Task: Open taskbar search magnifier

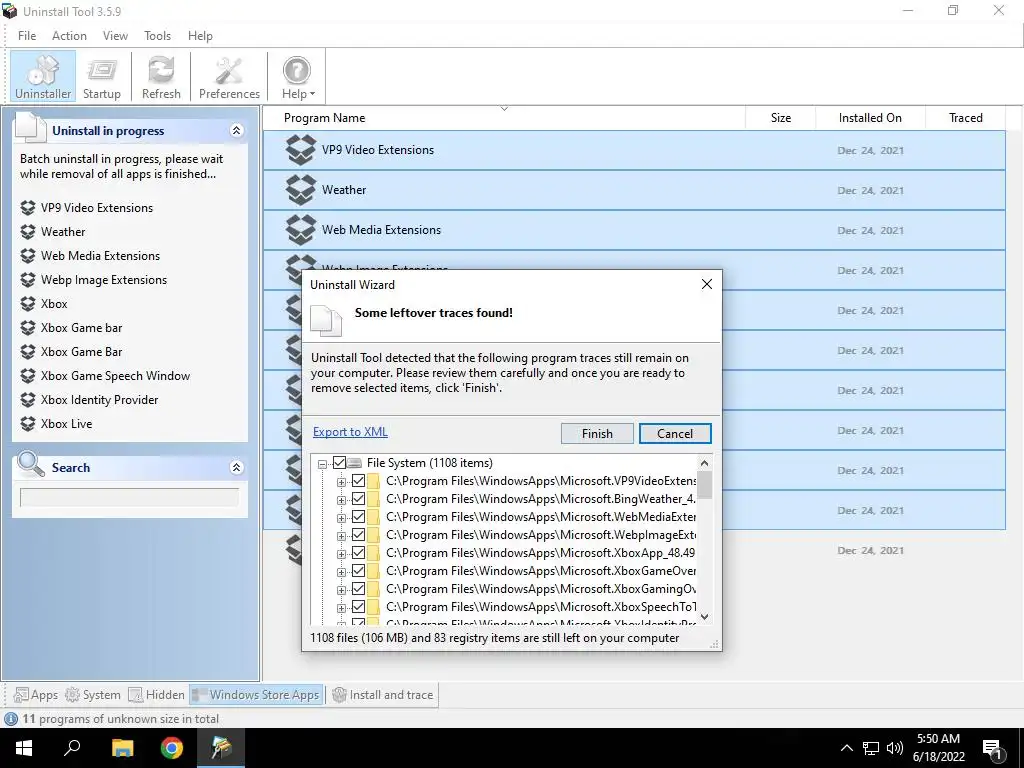Action: (x=72, y=748)
